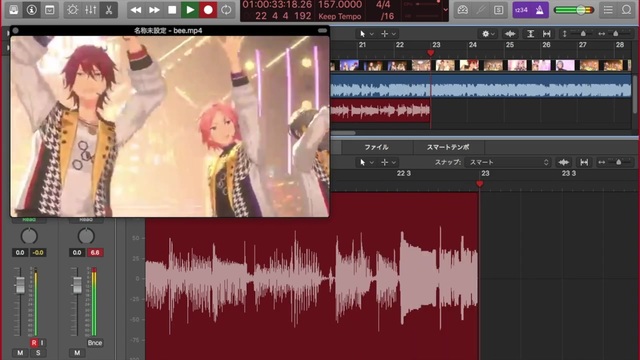Expand the tracks area gear settings menu

coord(488,34)
